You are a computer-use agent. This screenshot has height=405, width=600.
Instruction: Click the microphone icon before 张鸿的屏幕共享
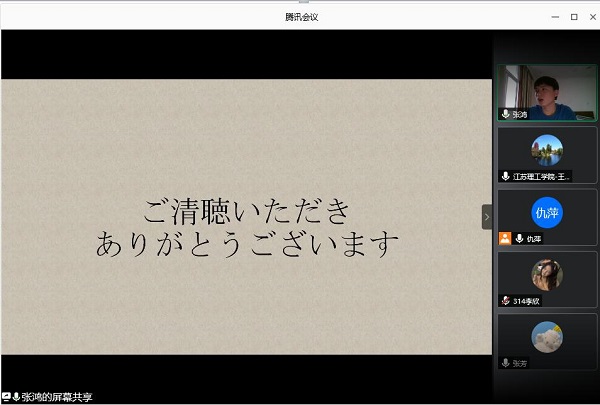pyautogui.click(x=16, y=397)
